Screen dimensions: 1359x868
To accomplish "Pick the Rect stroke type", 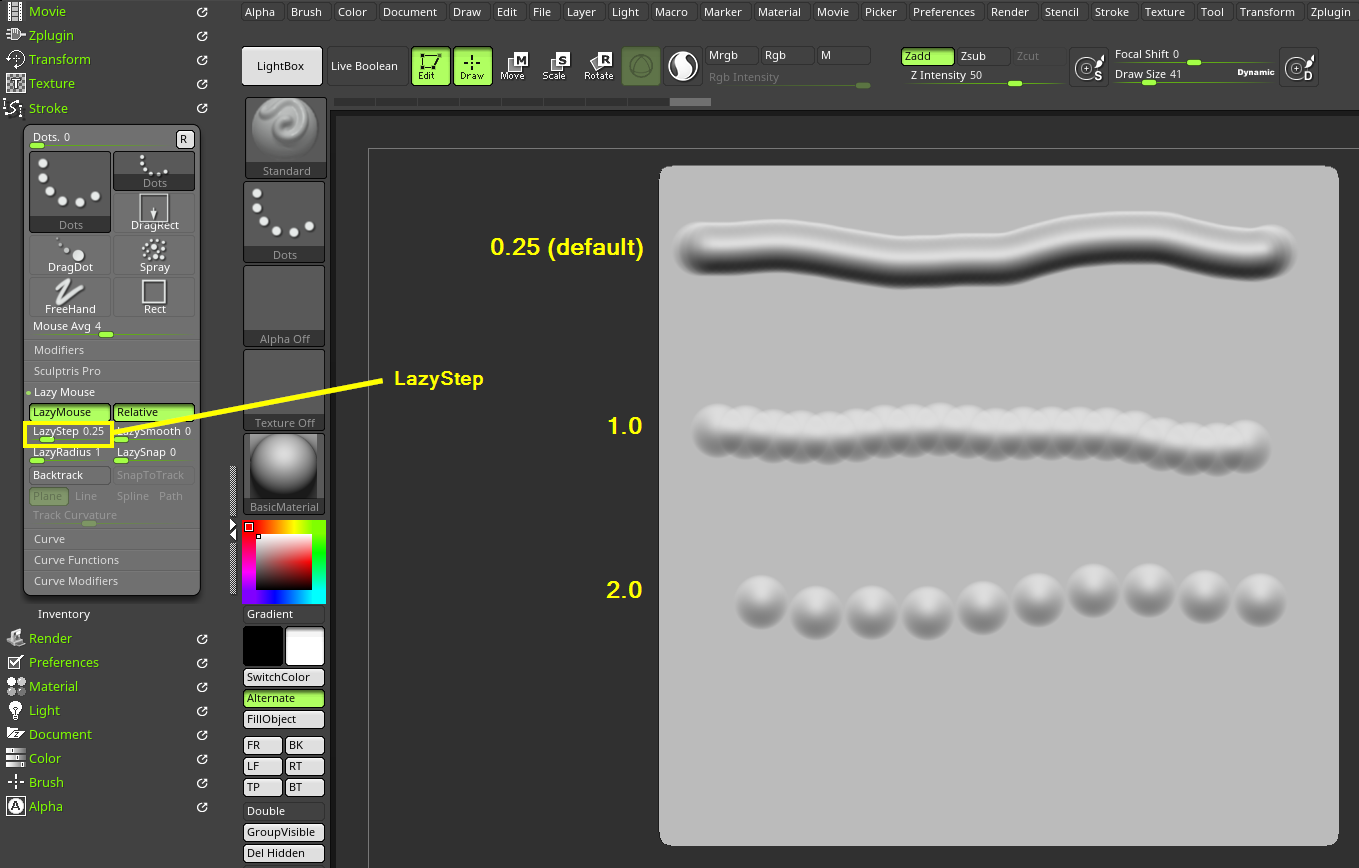I will [154, 297].
